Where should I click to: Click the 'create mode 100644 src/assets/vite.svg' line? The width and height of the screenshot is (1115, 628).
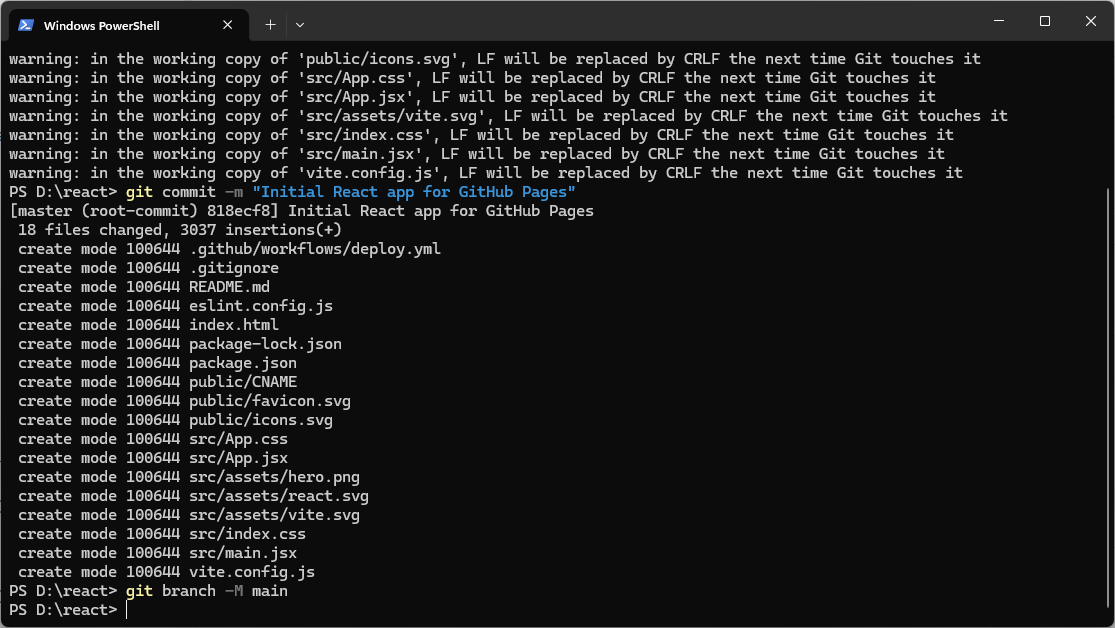pyautogui.click(x=189, y=516)
